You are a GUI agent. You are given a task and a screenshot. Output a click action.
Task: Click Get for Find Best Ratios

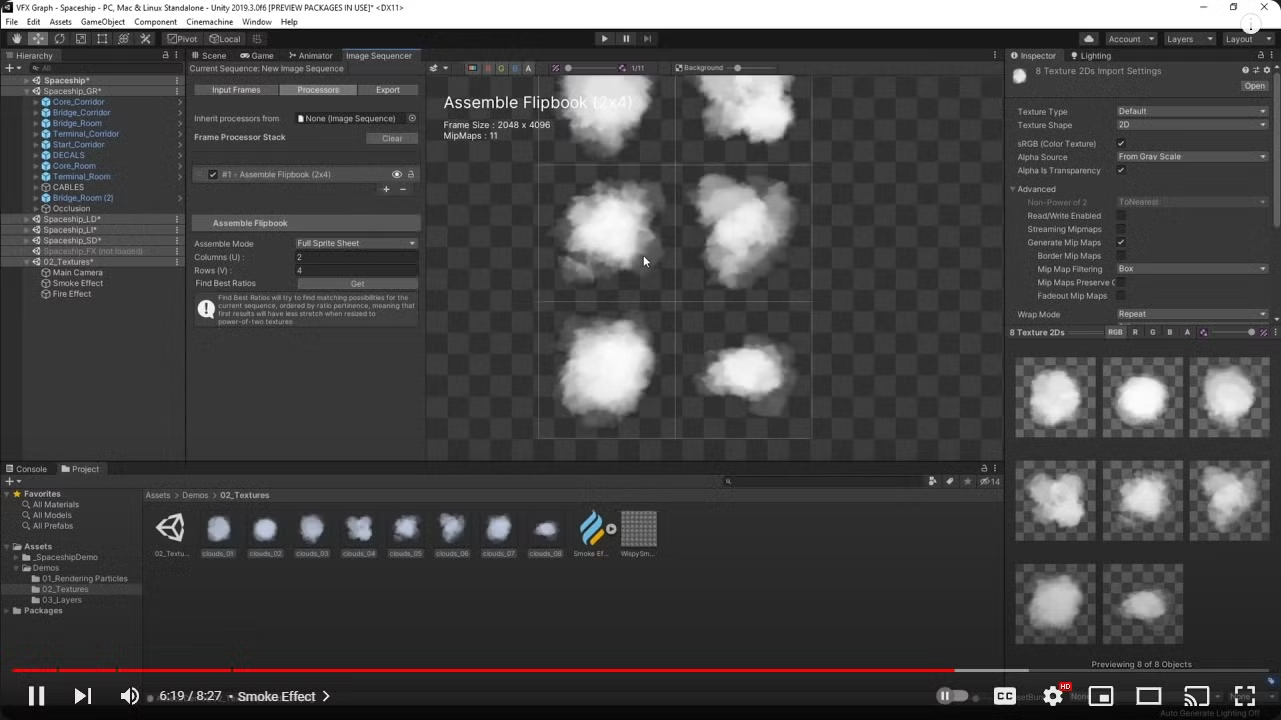point(357,284)
